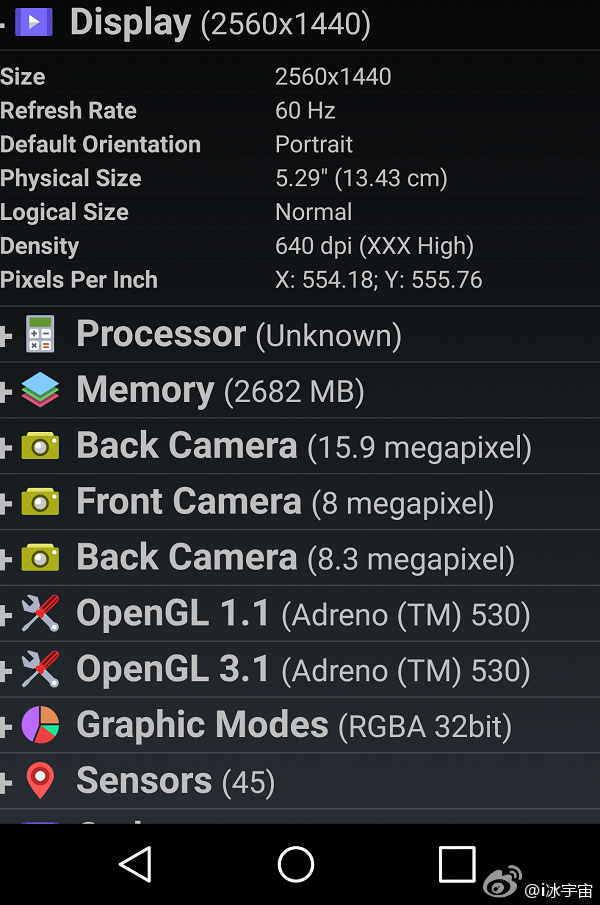This screenshot has width=600, height=905.
Task: Expand the Memory section
Action: coord(6,392)
